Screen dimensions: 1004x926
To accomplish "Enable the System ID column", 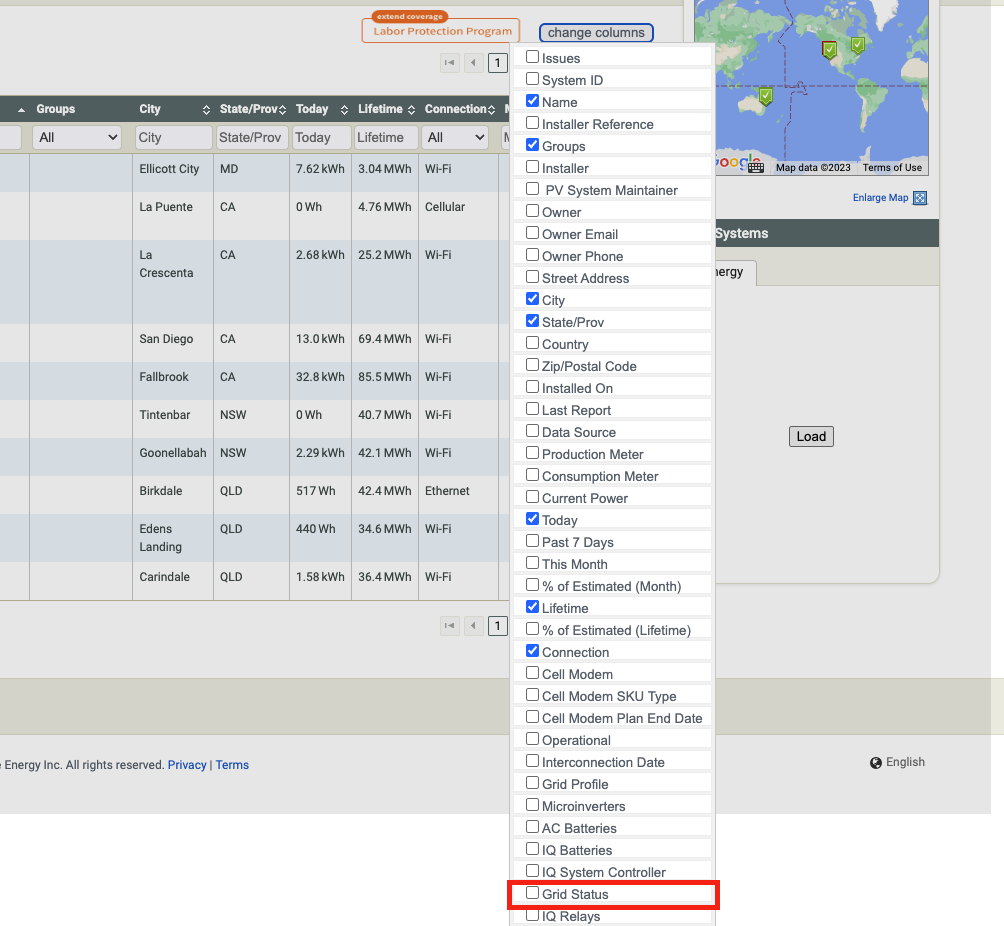I will tap(532, 78).
